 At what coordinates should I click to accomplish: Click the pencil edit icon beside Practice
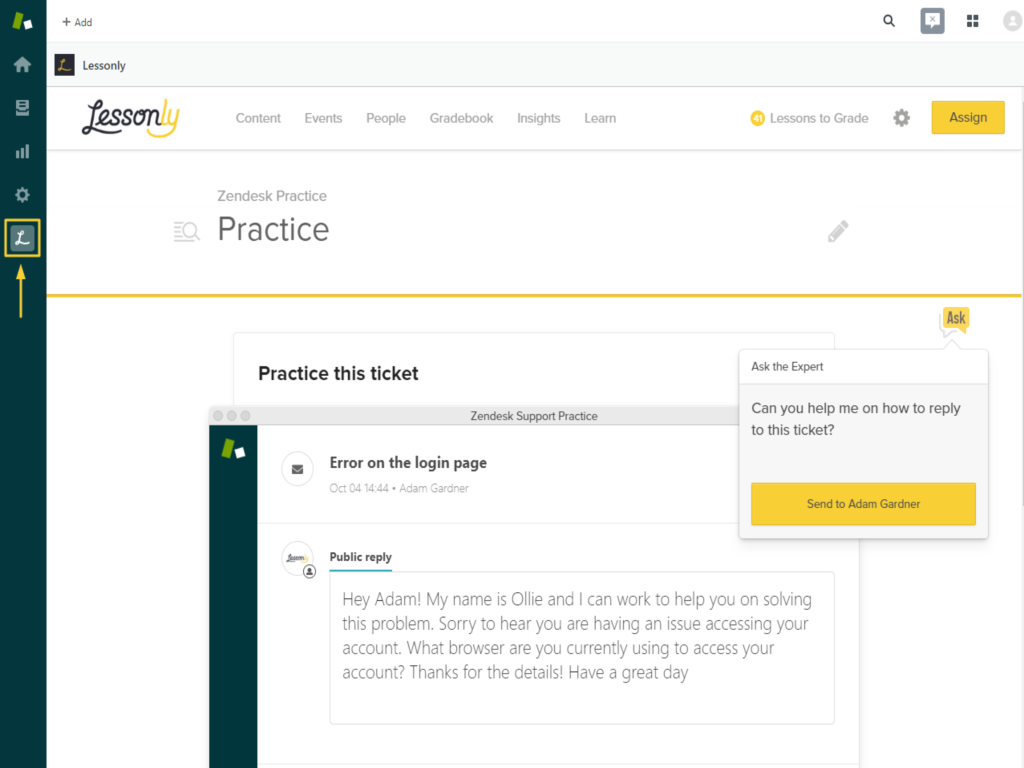[838, 232]
